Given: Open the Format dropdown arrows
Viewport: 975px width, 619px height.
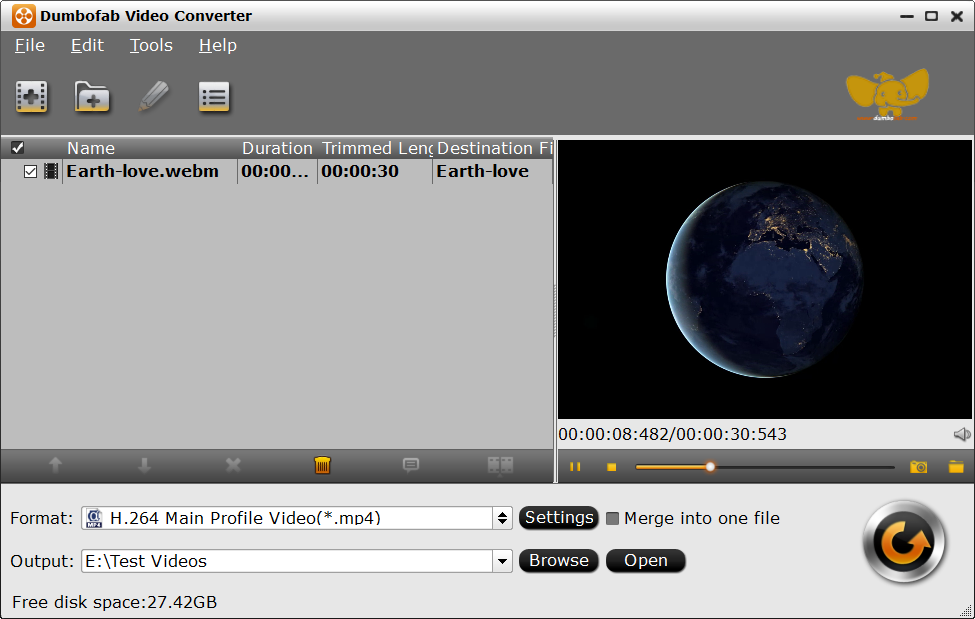Looking at the screenshot, I should [x=502, y=518].
